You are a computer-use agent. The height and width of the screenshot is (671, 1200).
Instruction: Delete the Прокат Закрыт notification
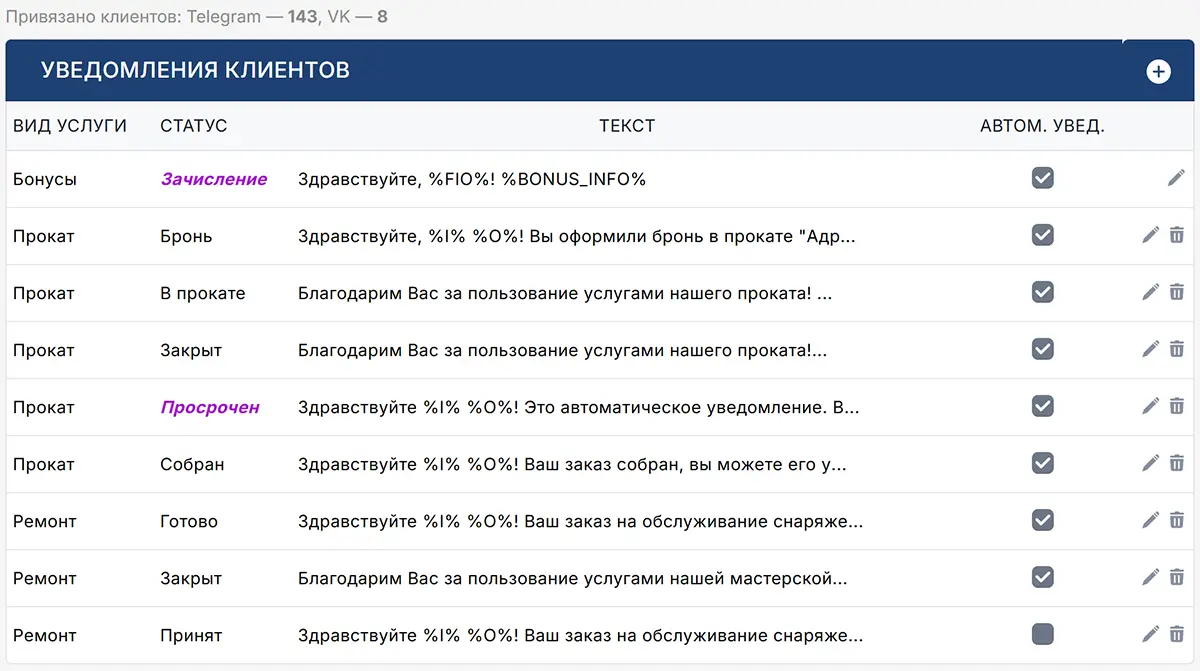[1177, 349]
